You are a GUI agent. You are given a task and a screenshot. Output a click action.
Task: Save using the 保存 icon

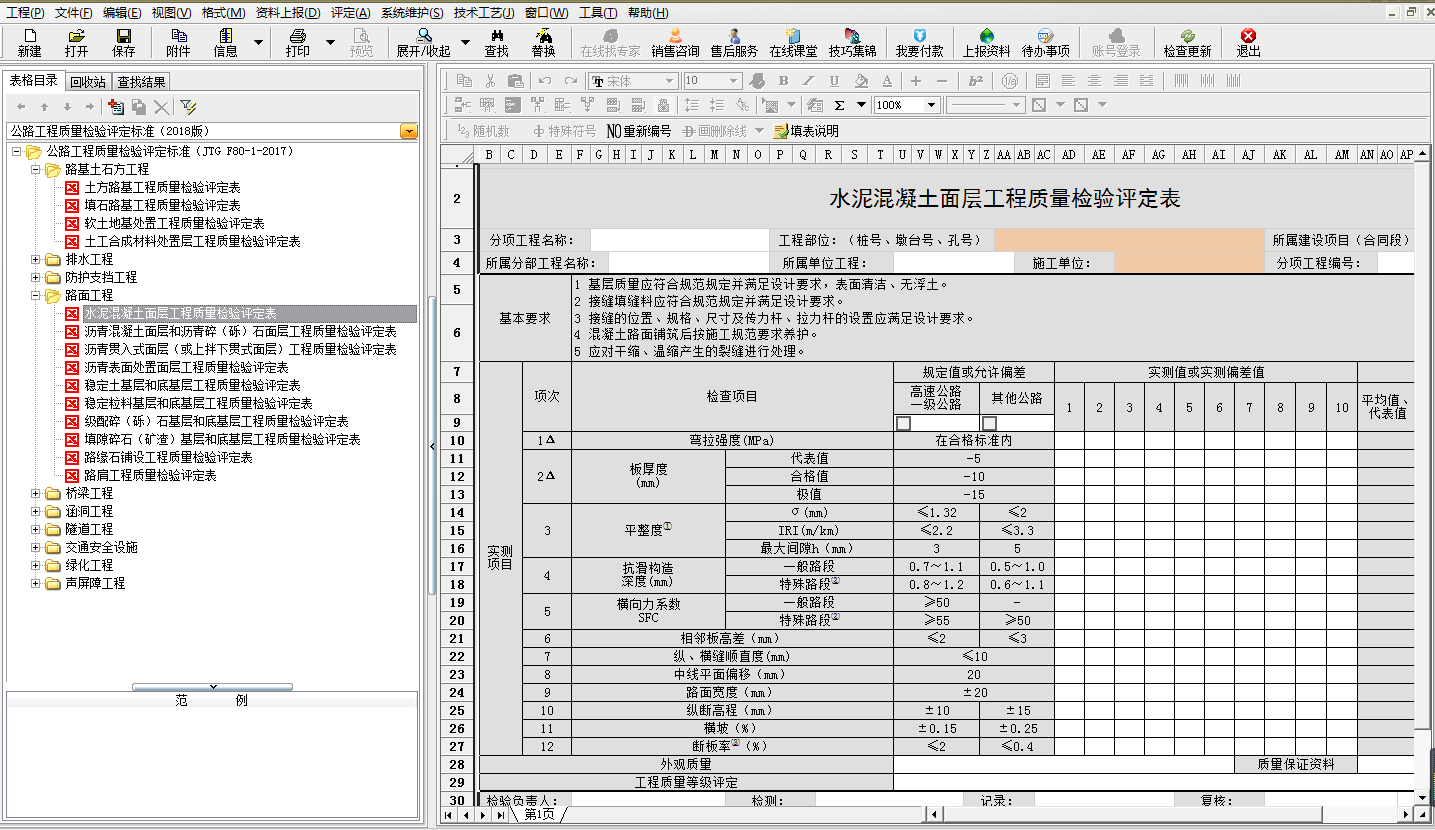tap(124, 43)
